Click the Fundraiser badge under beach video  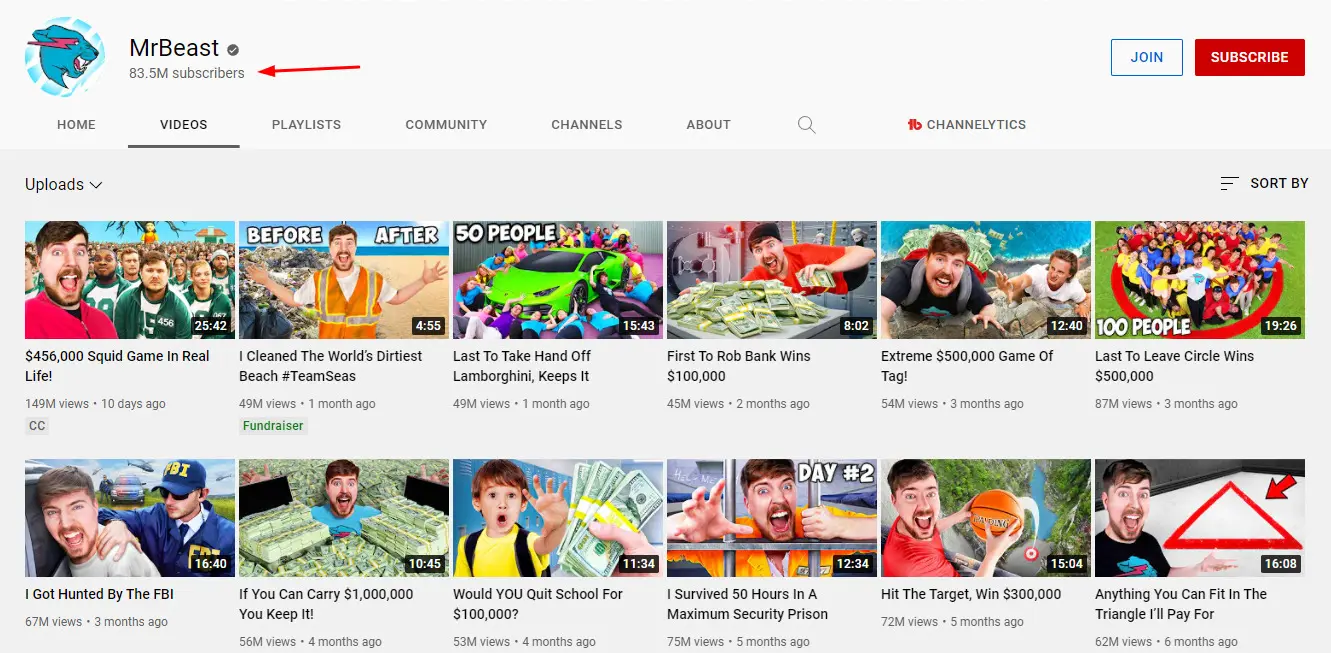pyautogui.click(x=273, y=426)
